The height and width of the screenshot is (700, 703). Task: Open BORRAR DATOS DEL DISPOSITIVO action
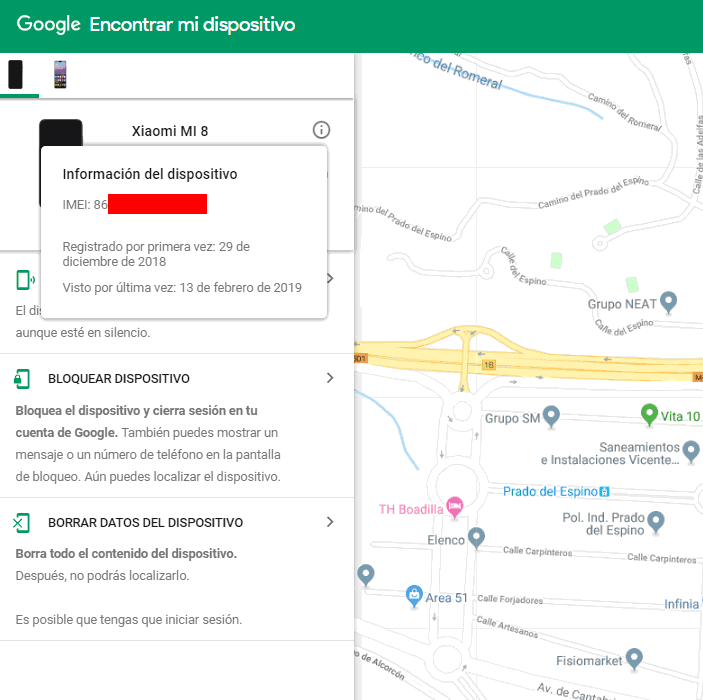coord(145,522)
